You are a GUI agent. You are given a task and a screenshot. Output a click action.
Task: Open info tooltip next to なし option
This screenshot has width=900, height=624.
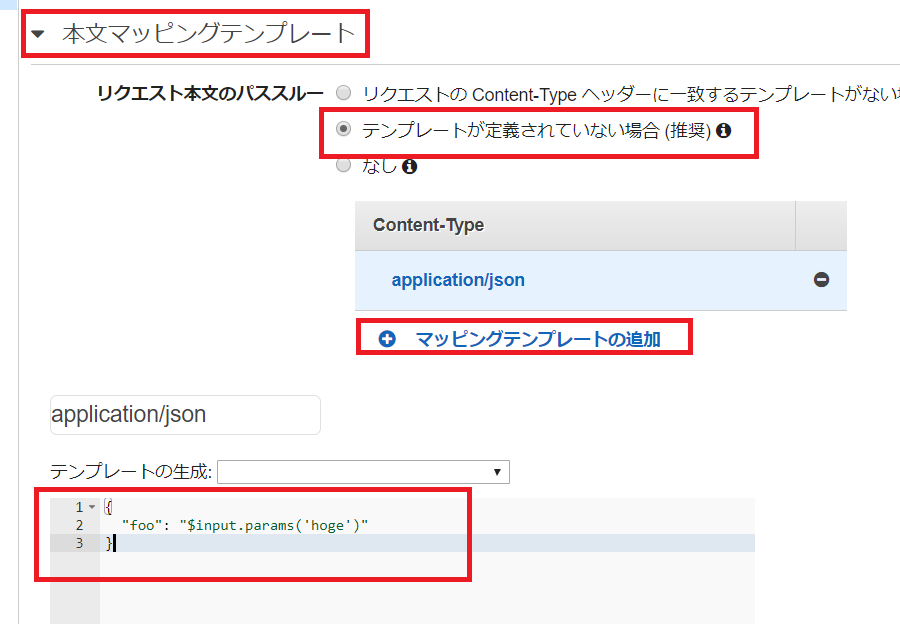[x=409, y=166]
